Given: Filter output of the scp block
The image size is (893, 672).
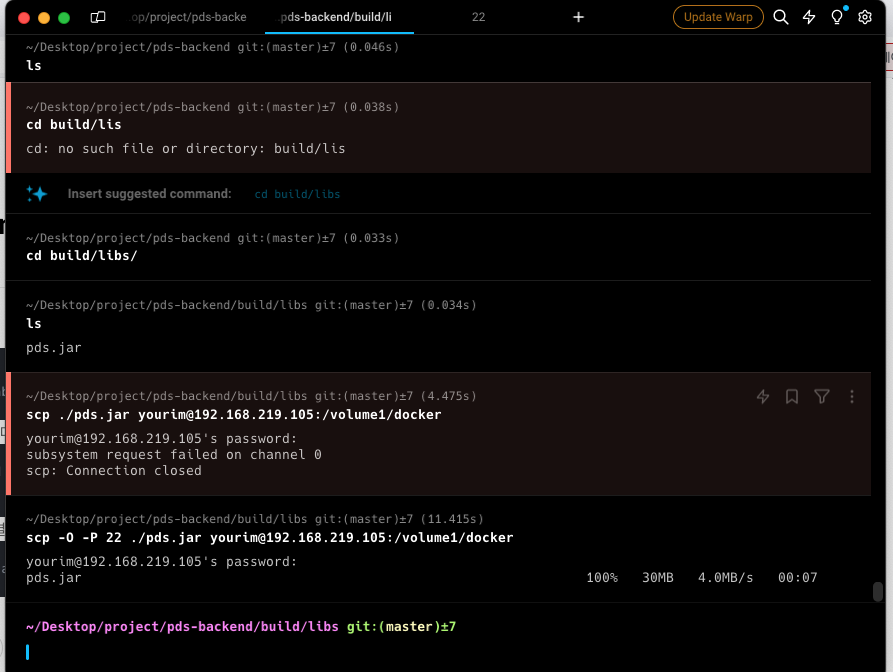Looking at the screenshot, I should coord(822,396).
